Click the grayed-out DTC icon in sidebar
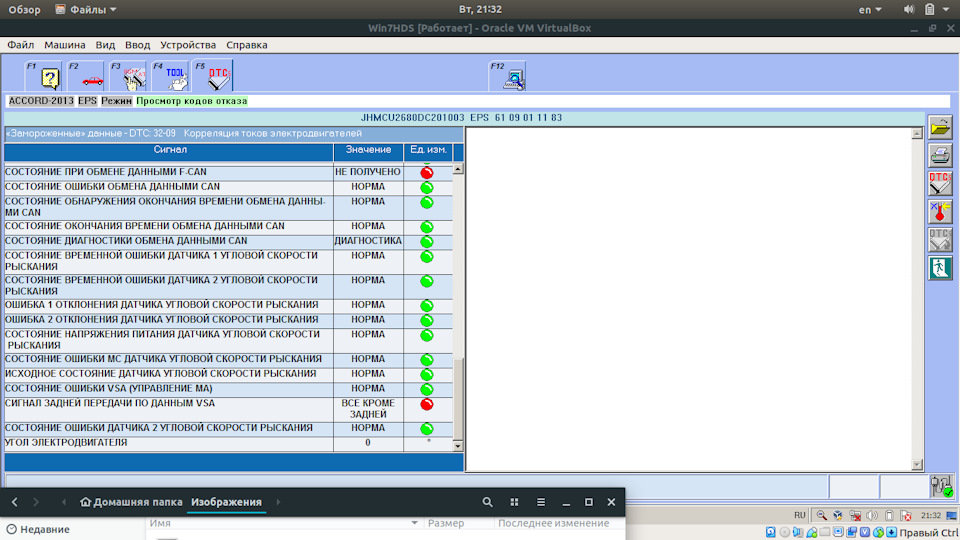This screenshot has height=540, width=960. click(x=940, y=240)
